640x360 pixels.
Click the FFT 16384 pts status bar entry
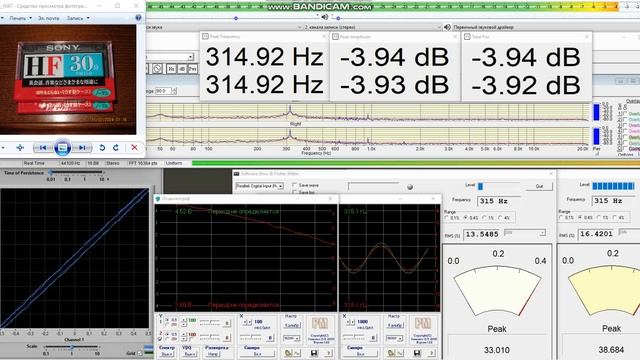[143, 163]
